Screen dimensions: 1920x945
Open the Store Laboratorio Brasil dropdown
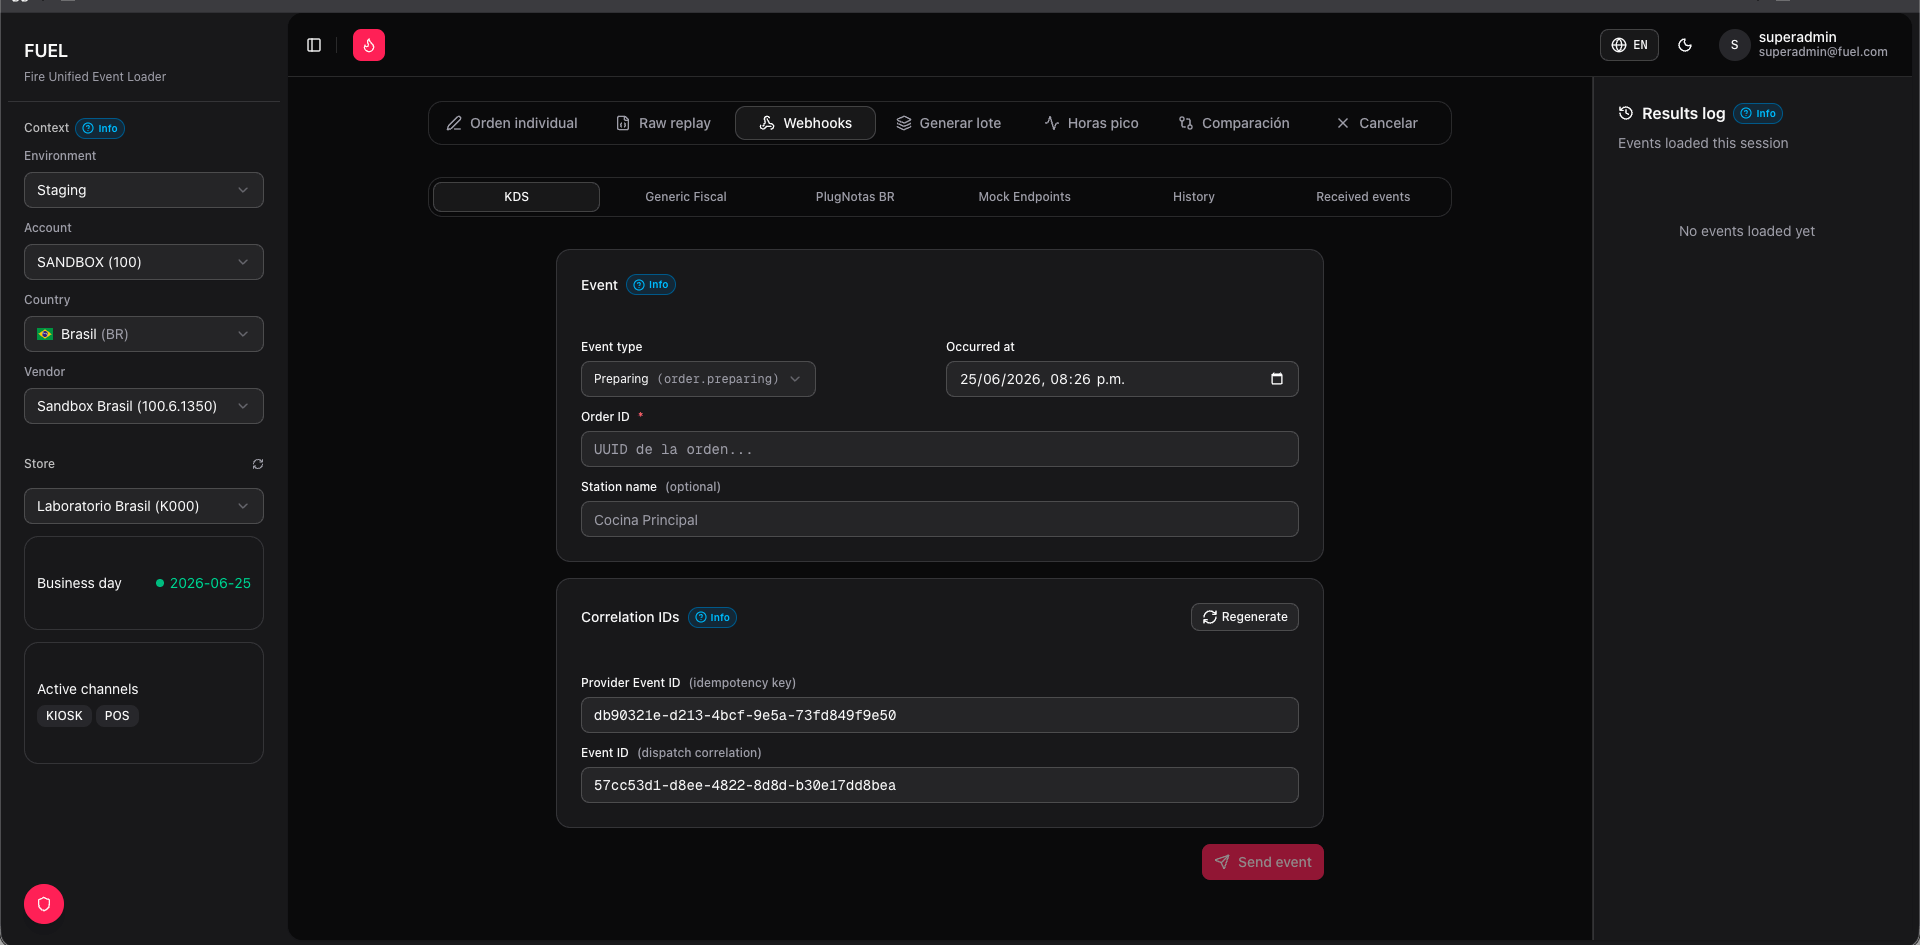(x=144, y=506)
